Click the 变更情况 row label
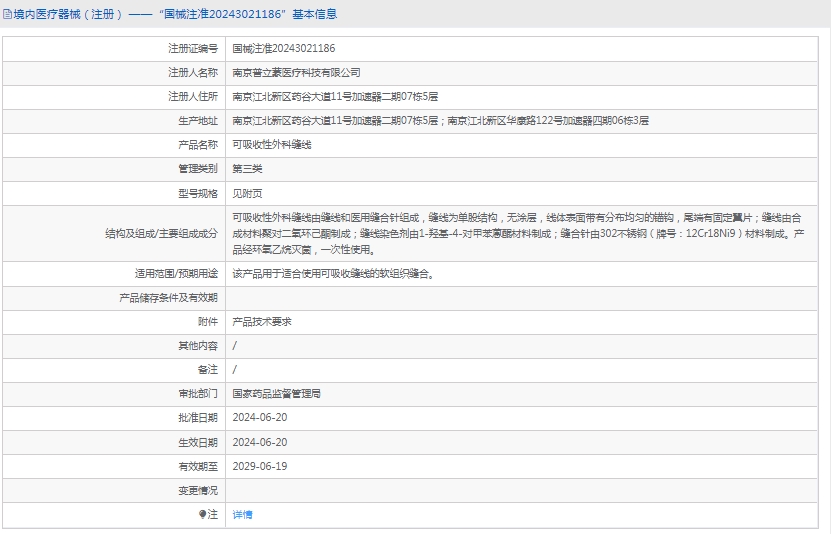833x534 pixels. point(198,490)
